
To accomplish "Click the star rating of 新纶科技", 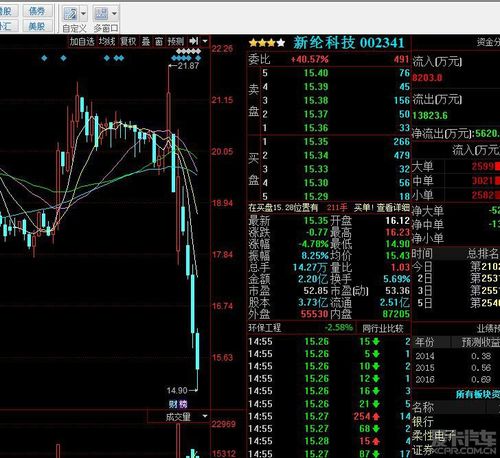I will point(267,43).
